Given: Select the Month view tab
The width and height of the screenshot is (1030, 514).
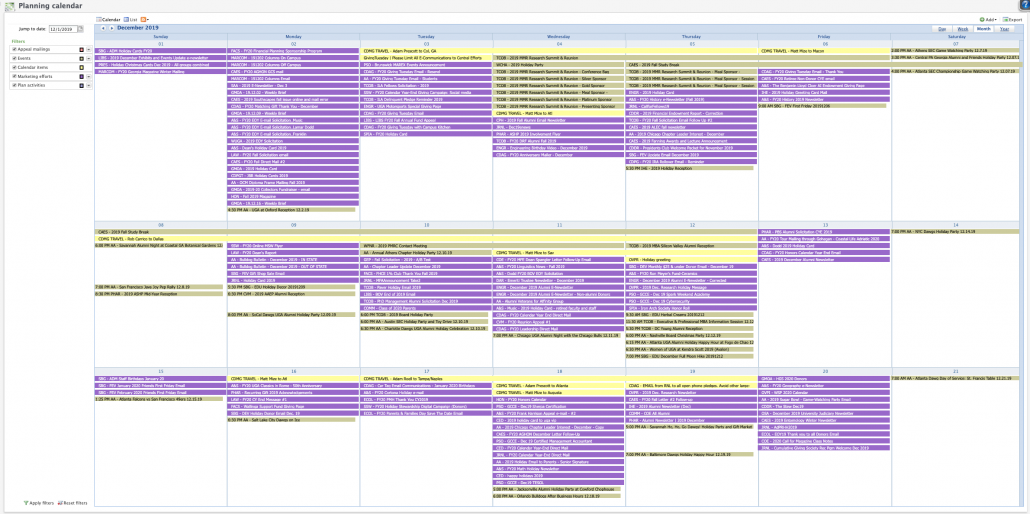Looking at the screenshot, I should (983, 29).
